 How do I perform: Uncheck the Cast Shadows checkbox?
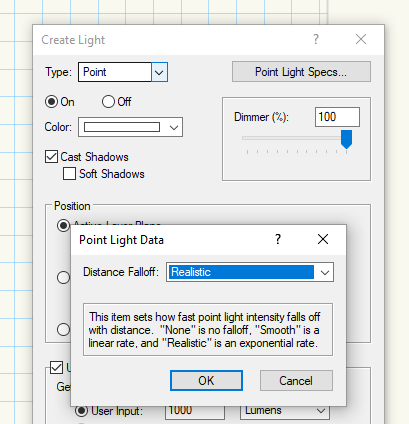[51, 156]
